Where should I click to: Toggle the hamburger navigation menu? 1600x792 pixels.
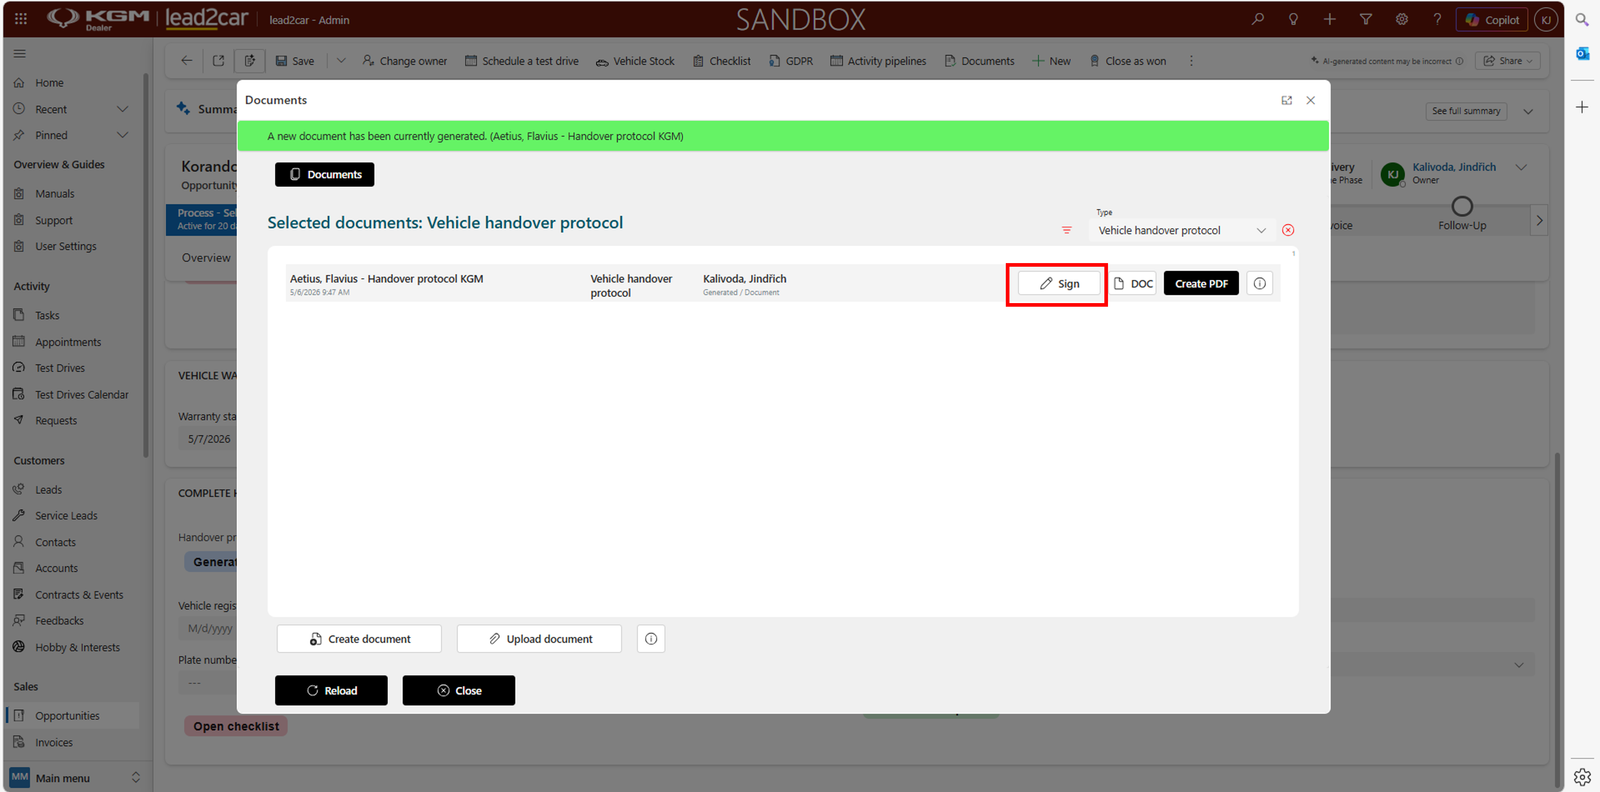(x=20, y=54)
